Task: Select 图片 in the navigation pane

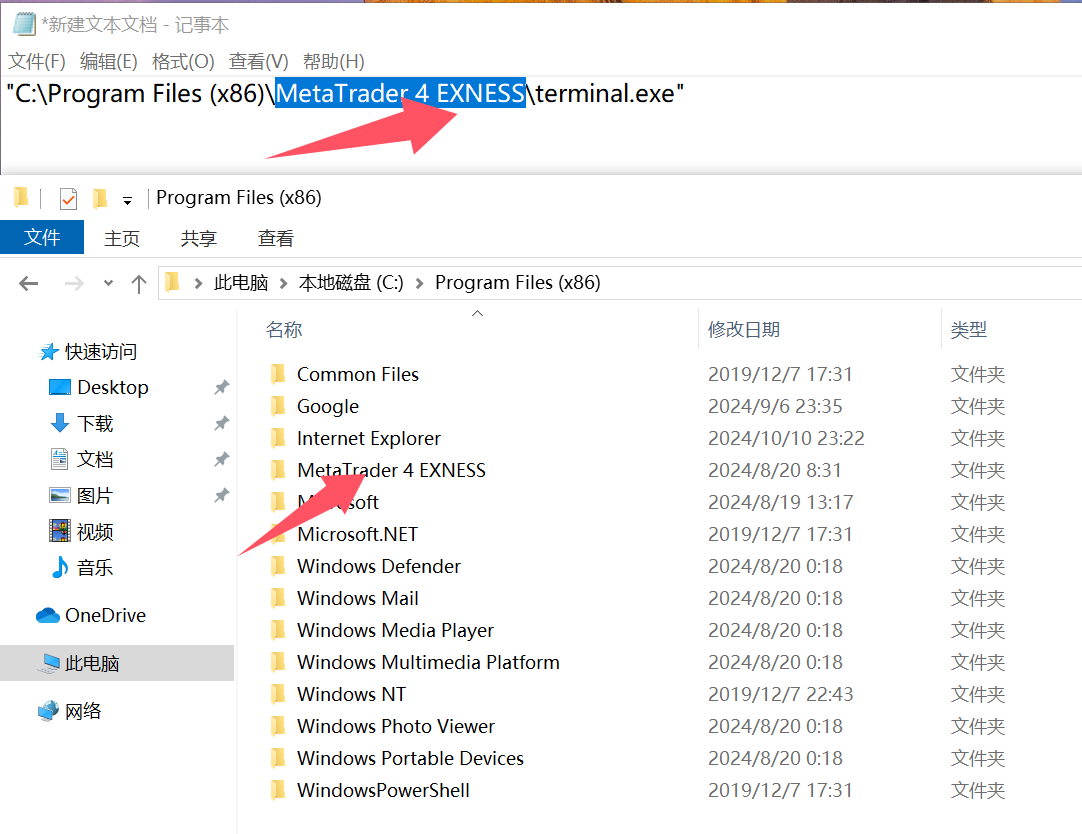Action: pyautogui.click(x=95, y=495)
